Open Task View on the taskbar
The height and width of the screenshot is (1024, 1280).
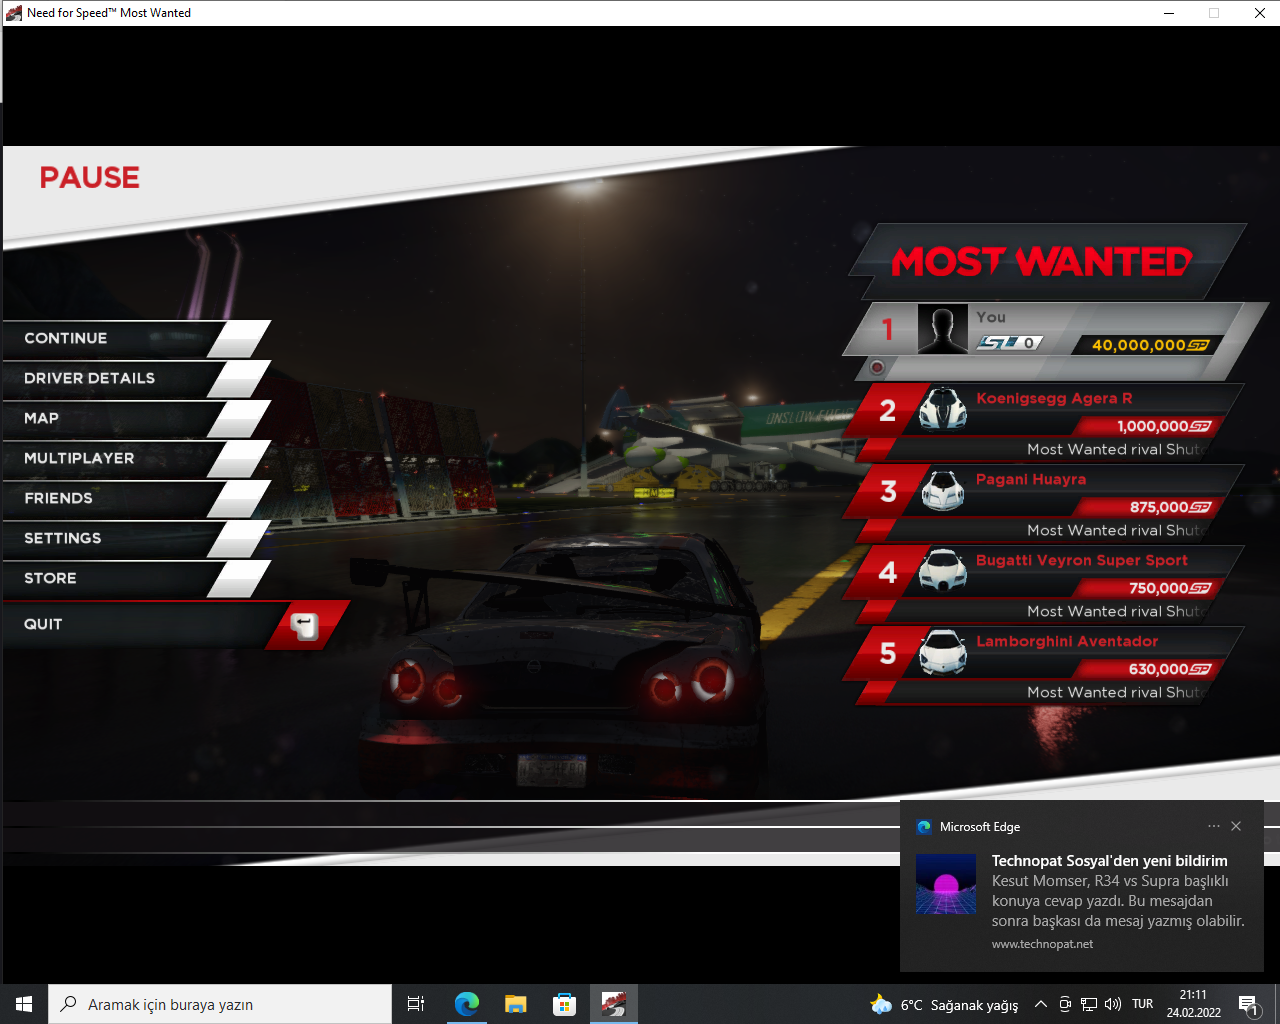[416, 1004]
